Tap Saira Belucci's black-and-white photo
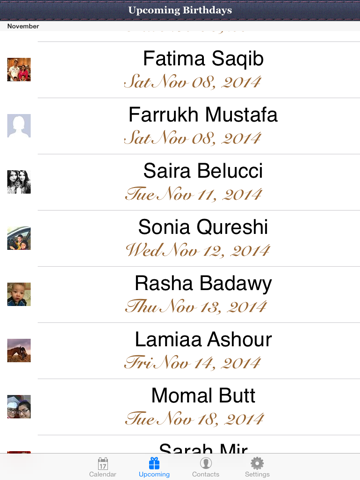 coord(19,182)
